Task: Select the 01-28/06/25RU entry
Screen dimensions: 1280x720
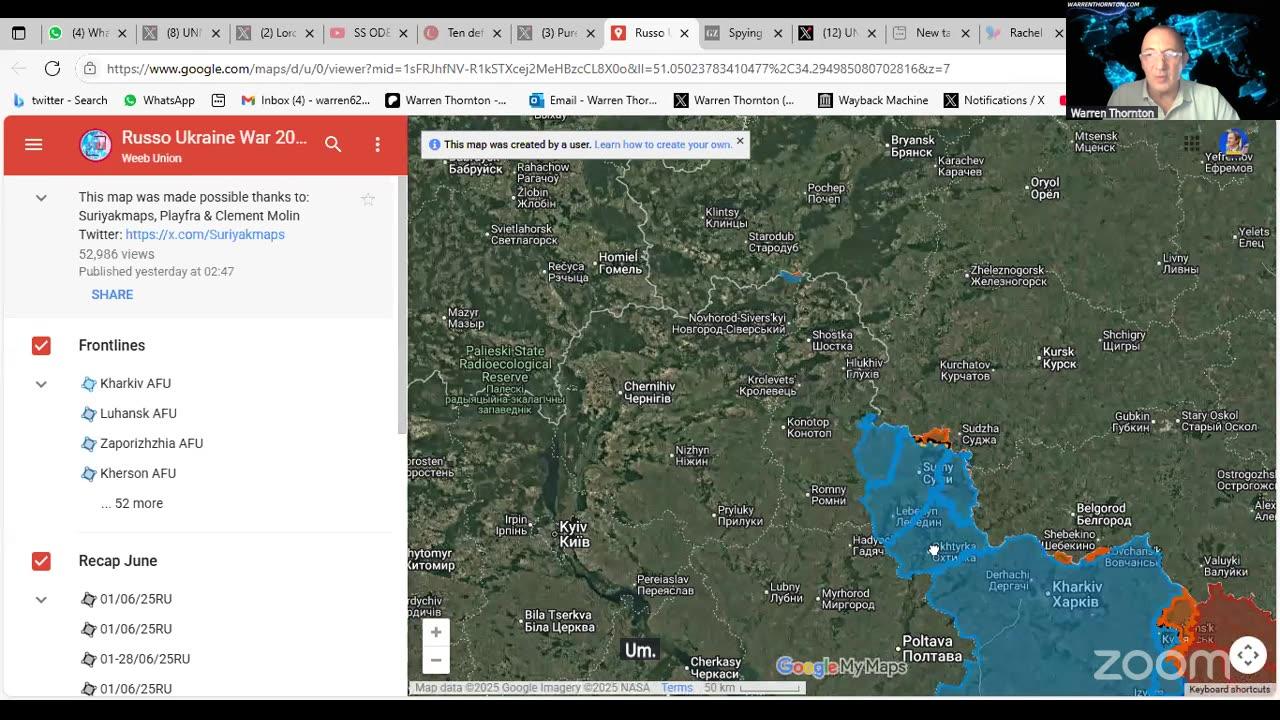Action: 145,660
